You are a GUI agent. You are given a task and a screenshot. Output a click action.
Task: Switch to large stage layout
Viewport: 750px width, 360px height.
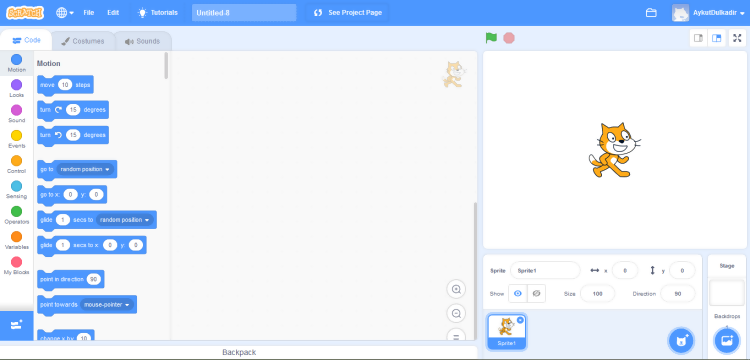tap(717, 38)
